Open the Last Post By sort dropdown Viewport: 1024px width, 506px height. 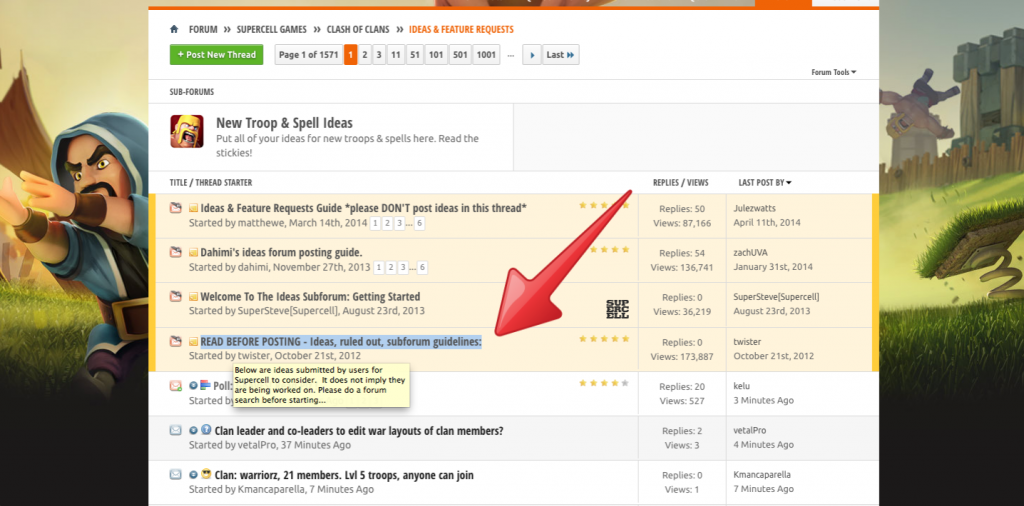[765, 183]
